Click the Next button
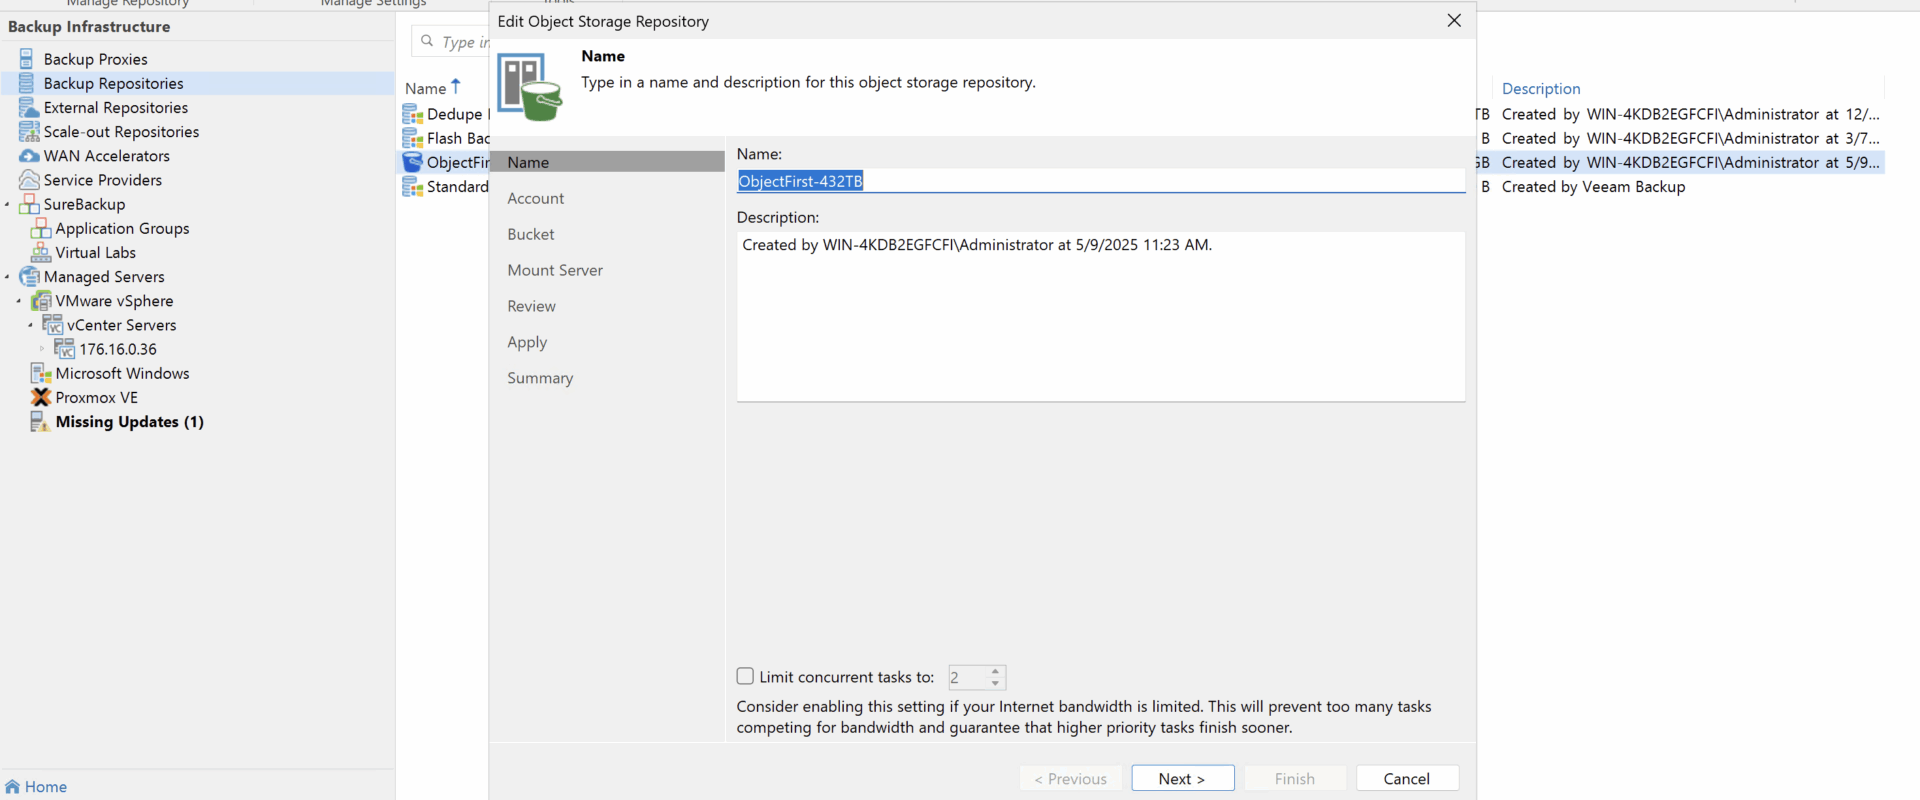This screenshot has width=1920, height=800. pos(1183,778)
